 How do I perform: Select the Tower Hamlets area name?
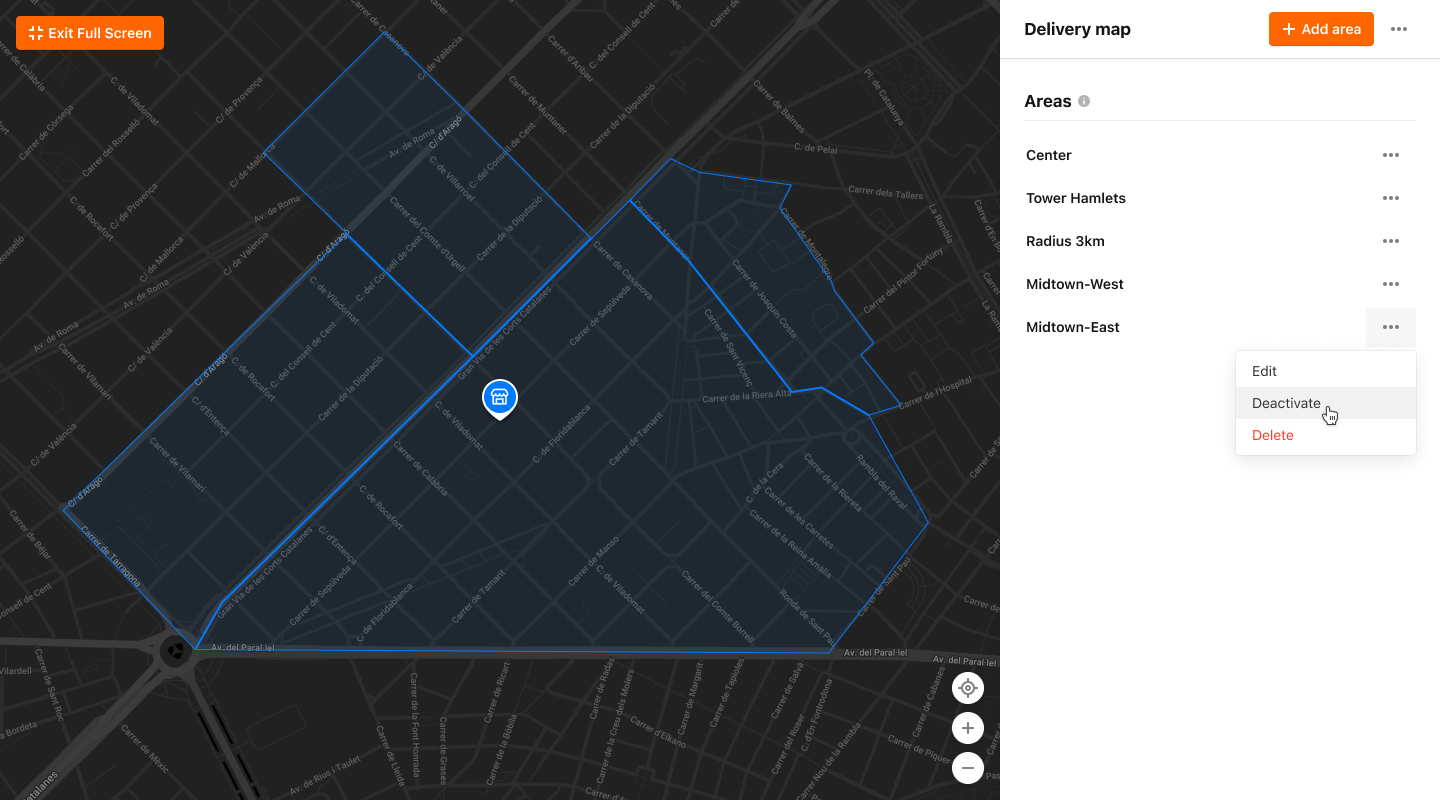coord(1076,198)
